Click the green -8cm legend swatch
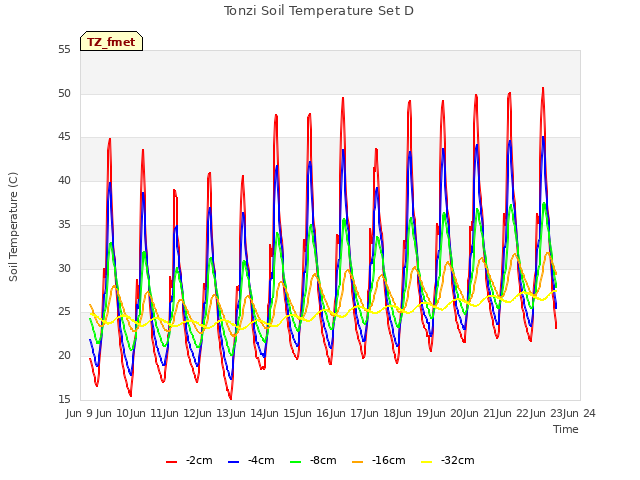 click(x=296, y=462)
